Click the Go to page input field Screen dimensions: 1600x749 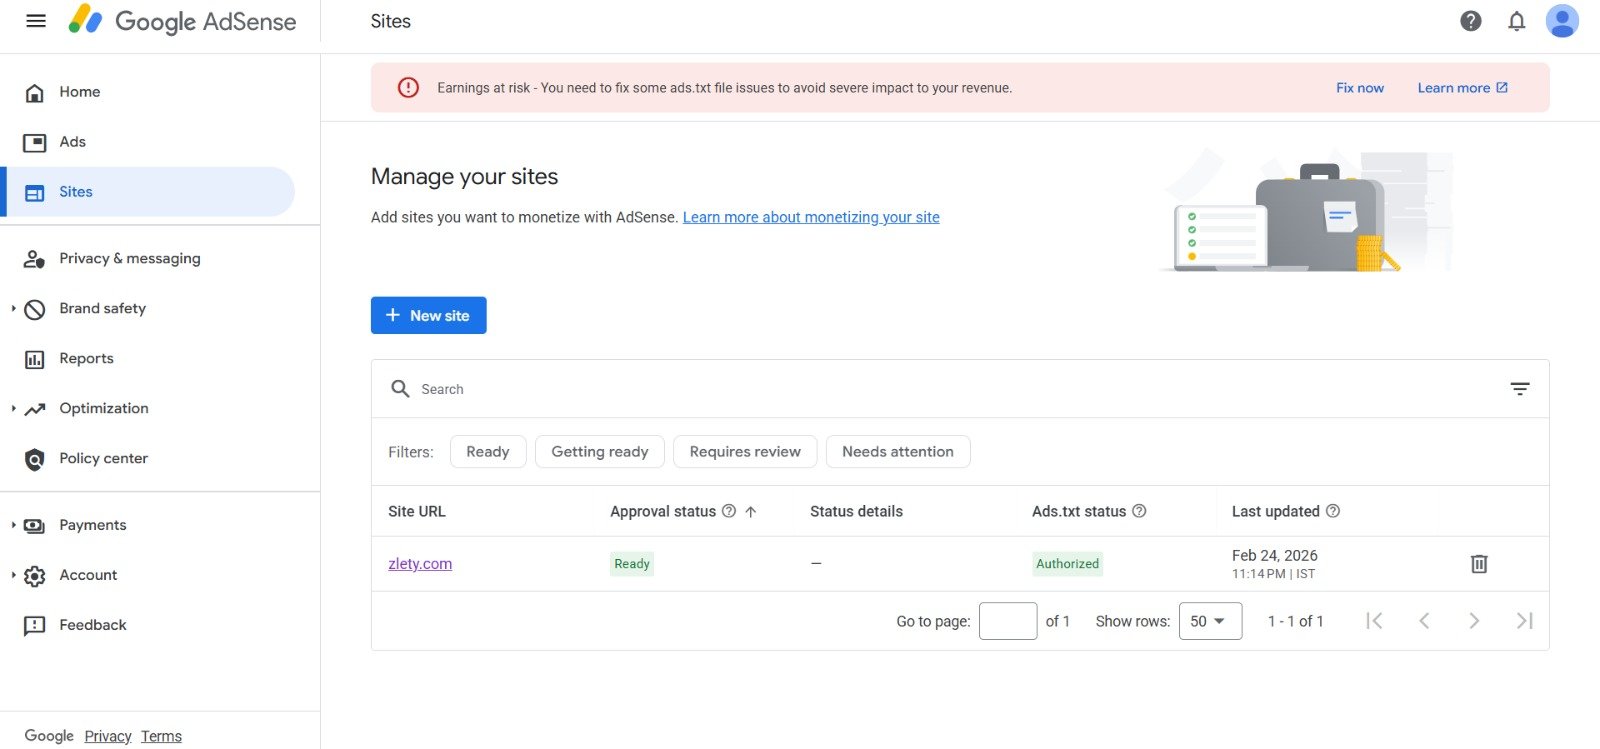pyautogui.click(x=1007, y=621)
